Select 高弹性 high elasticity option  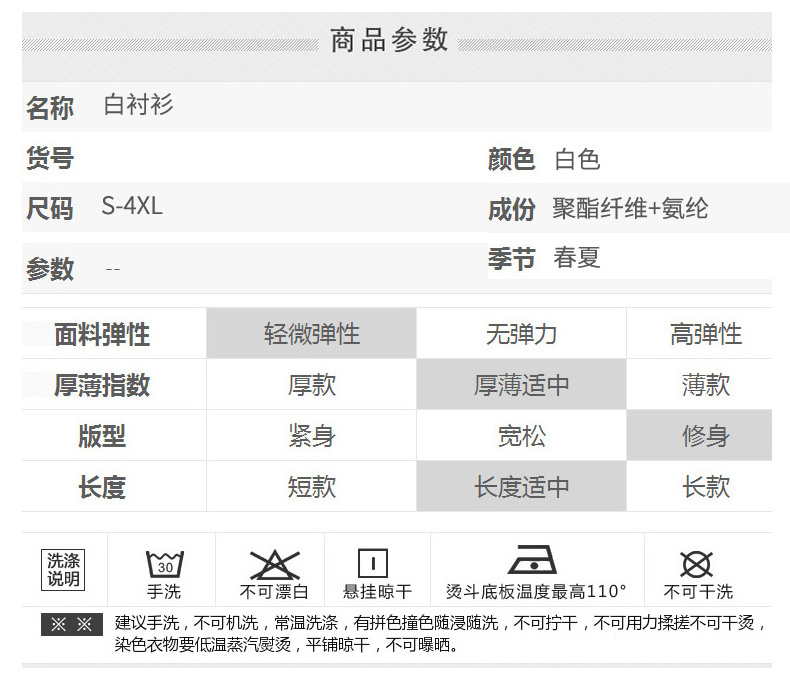(705, 334)
